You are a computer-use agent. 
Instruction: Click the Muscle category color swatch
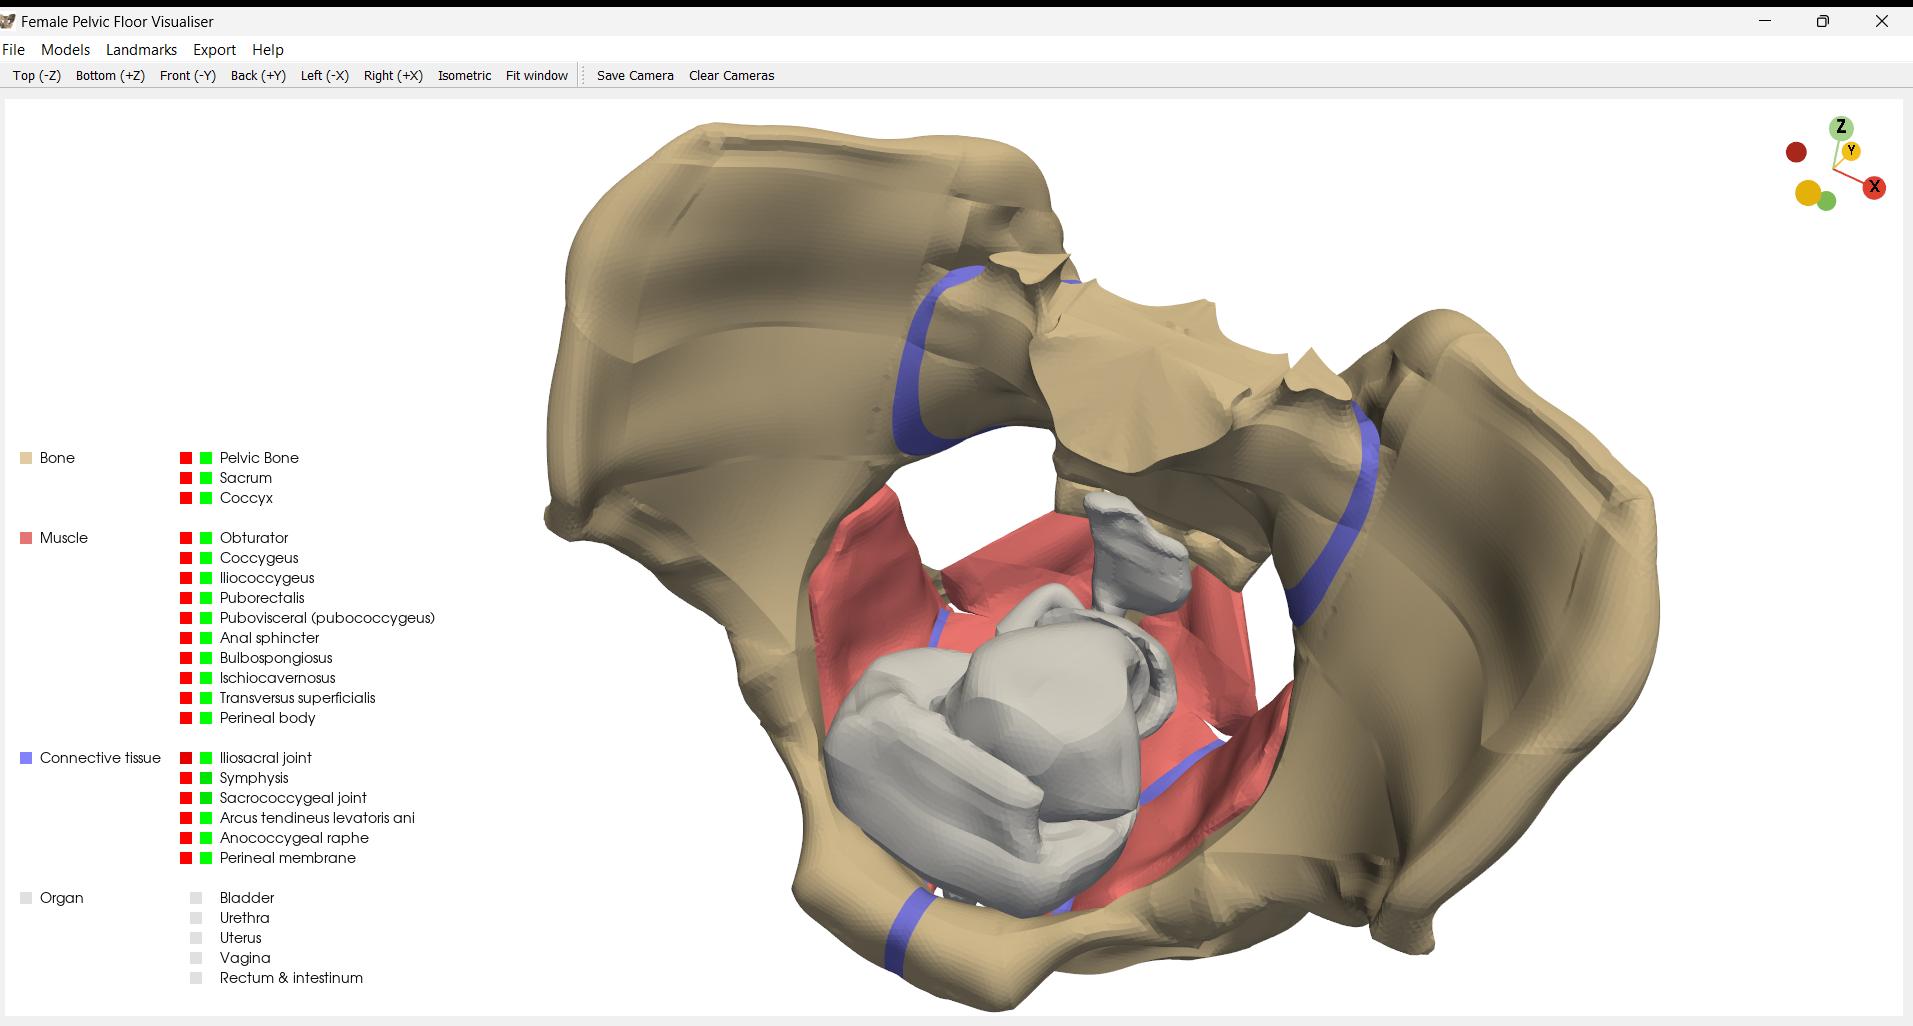click(26, 538)
